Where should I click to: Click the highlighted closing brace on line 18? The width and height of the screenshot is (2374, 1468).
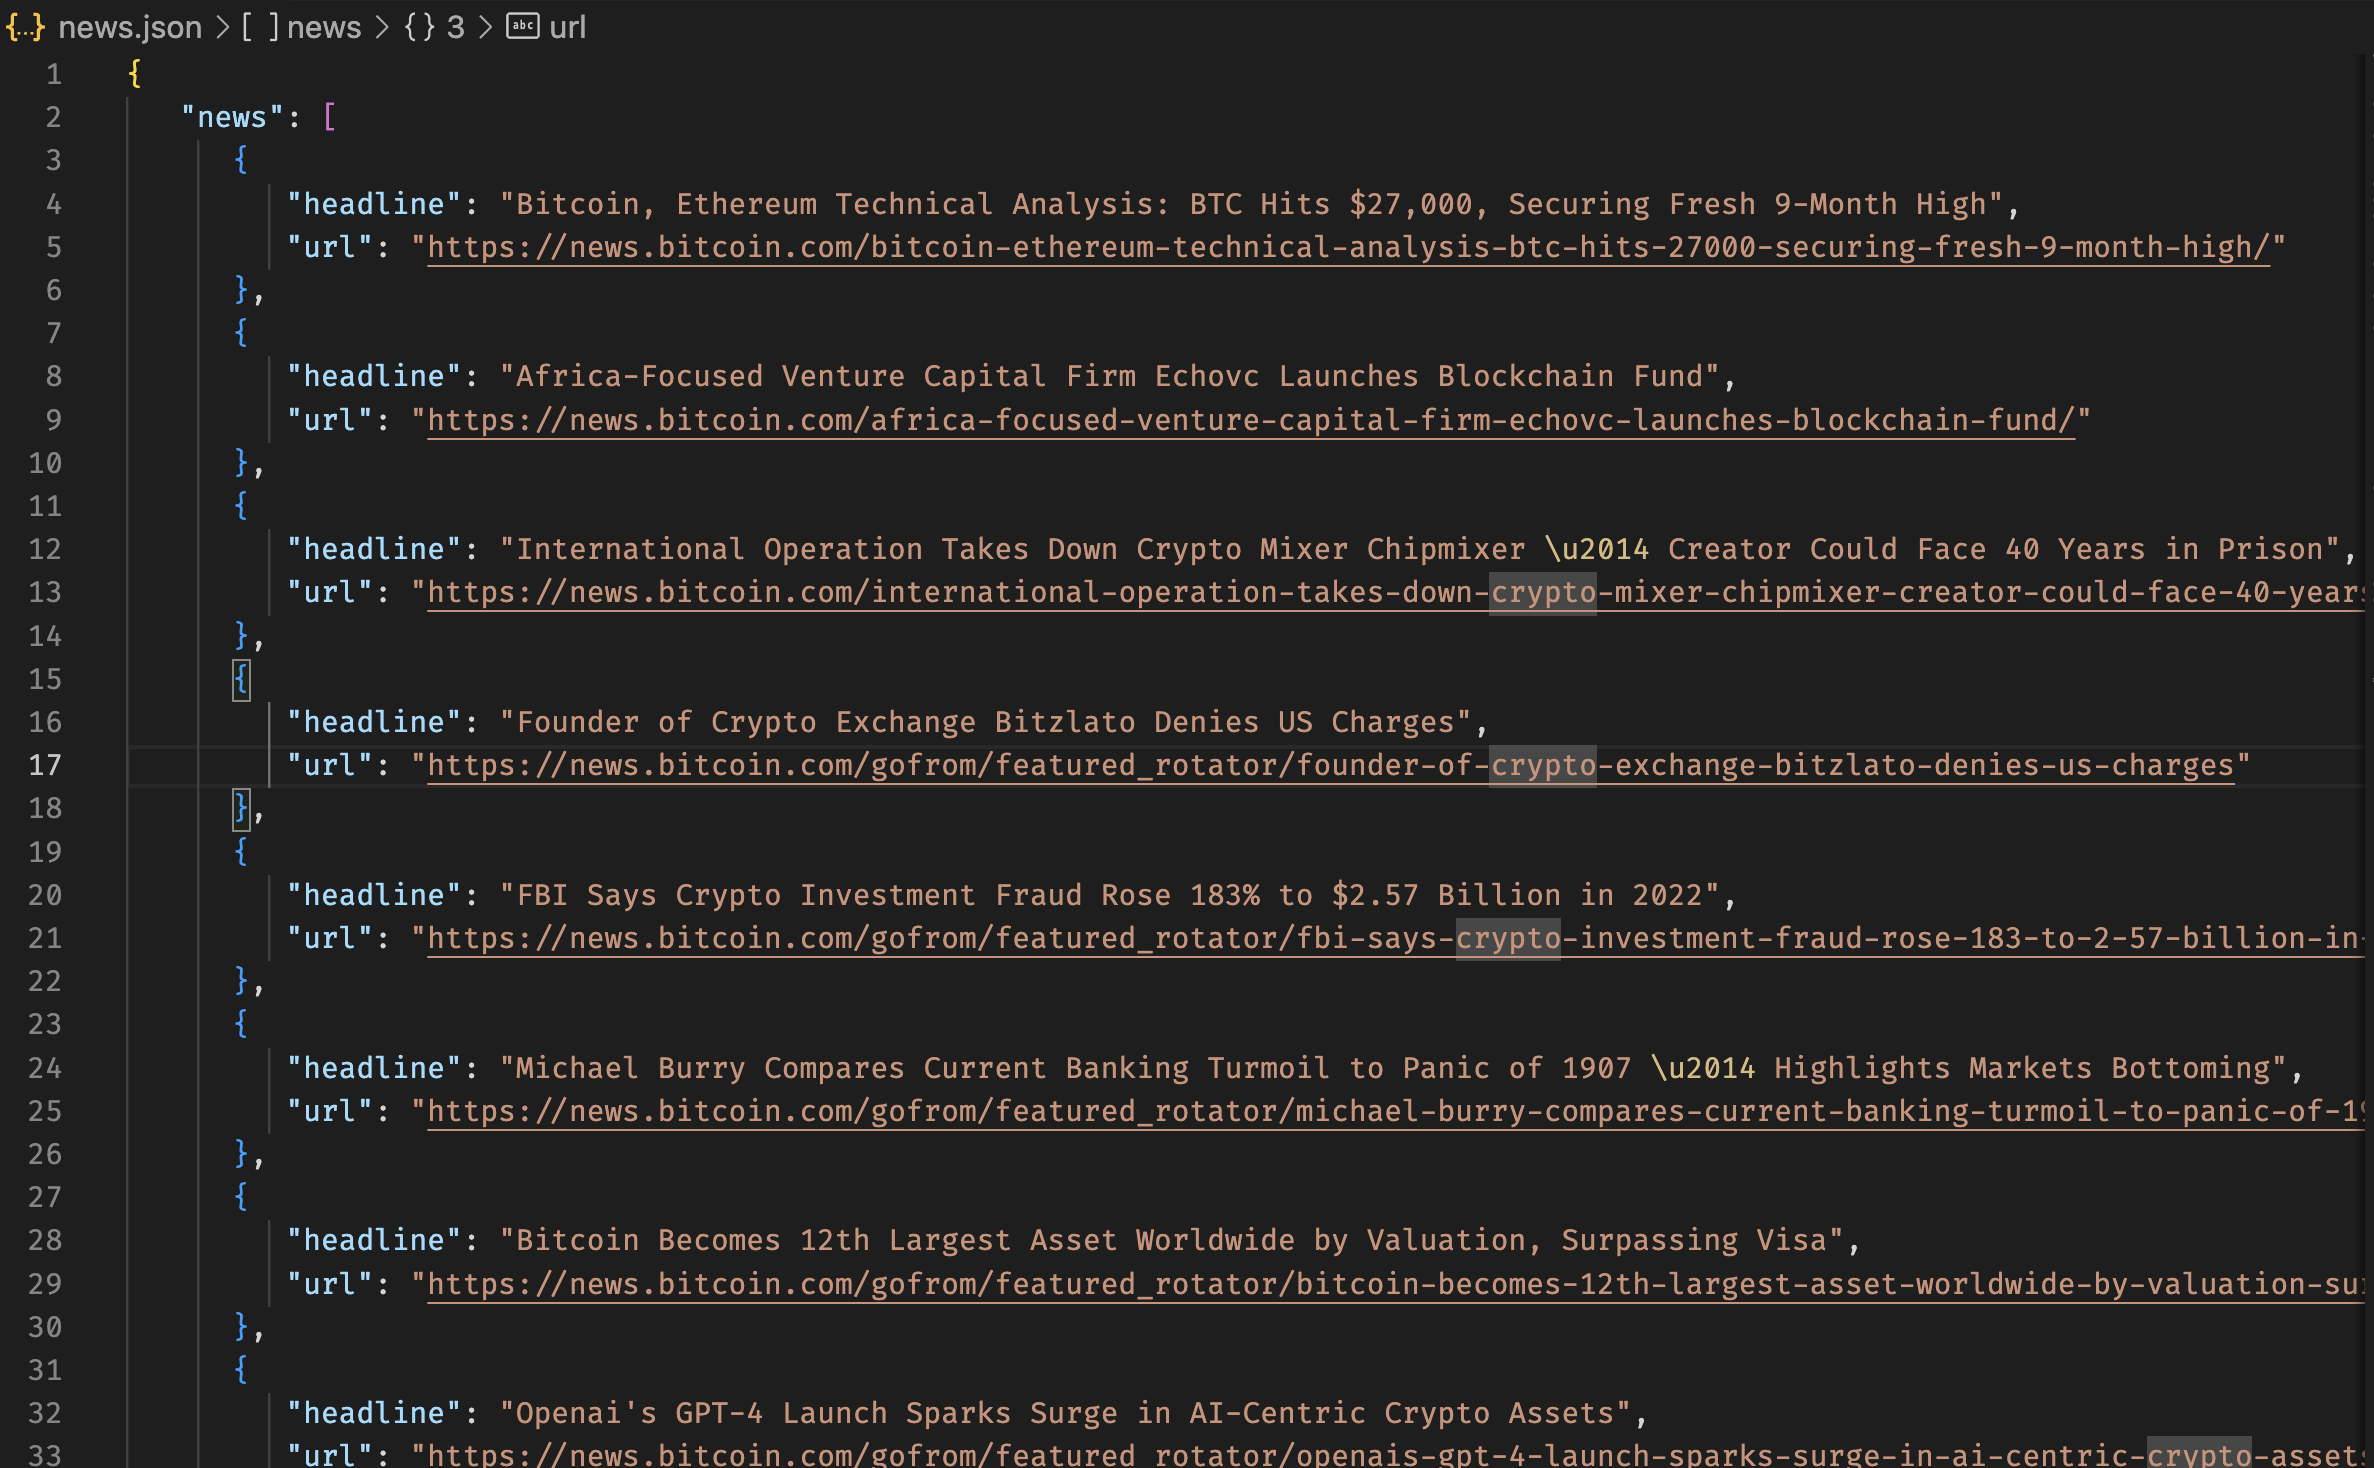pyautogui.click(x=241, y=809)
